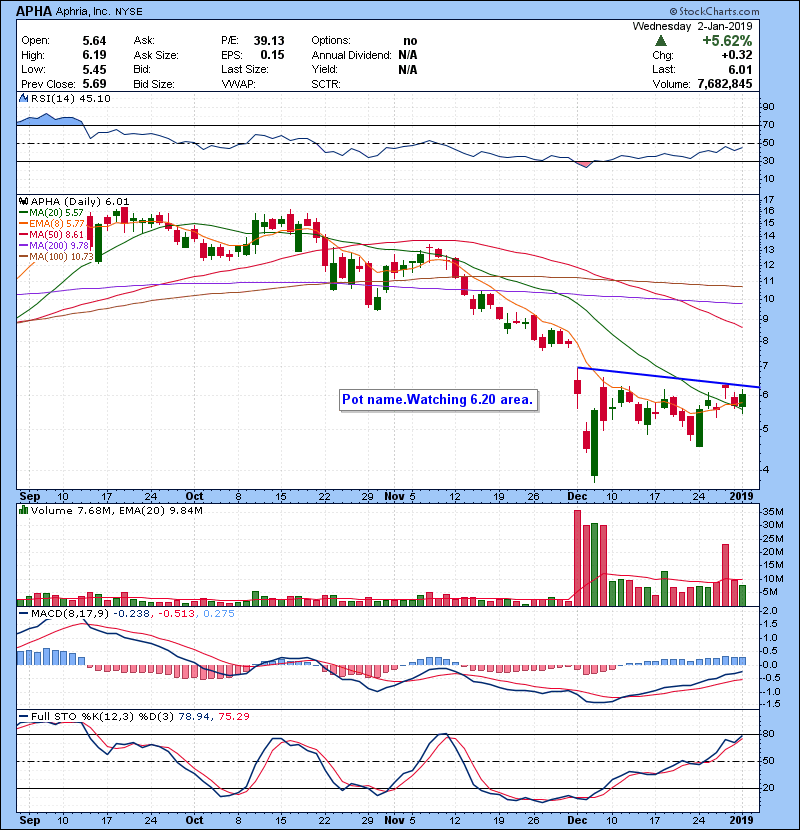Image resolution: width=800 pixels, height=830 pixels.
Task: Click the MA(20) 5.57 legend entry
Action: (x=51, y=213)
